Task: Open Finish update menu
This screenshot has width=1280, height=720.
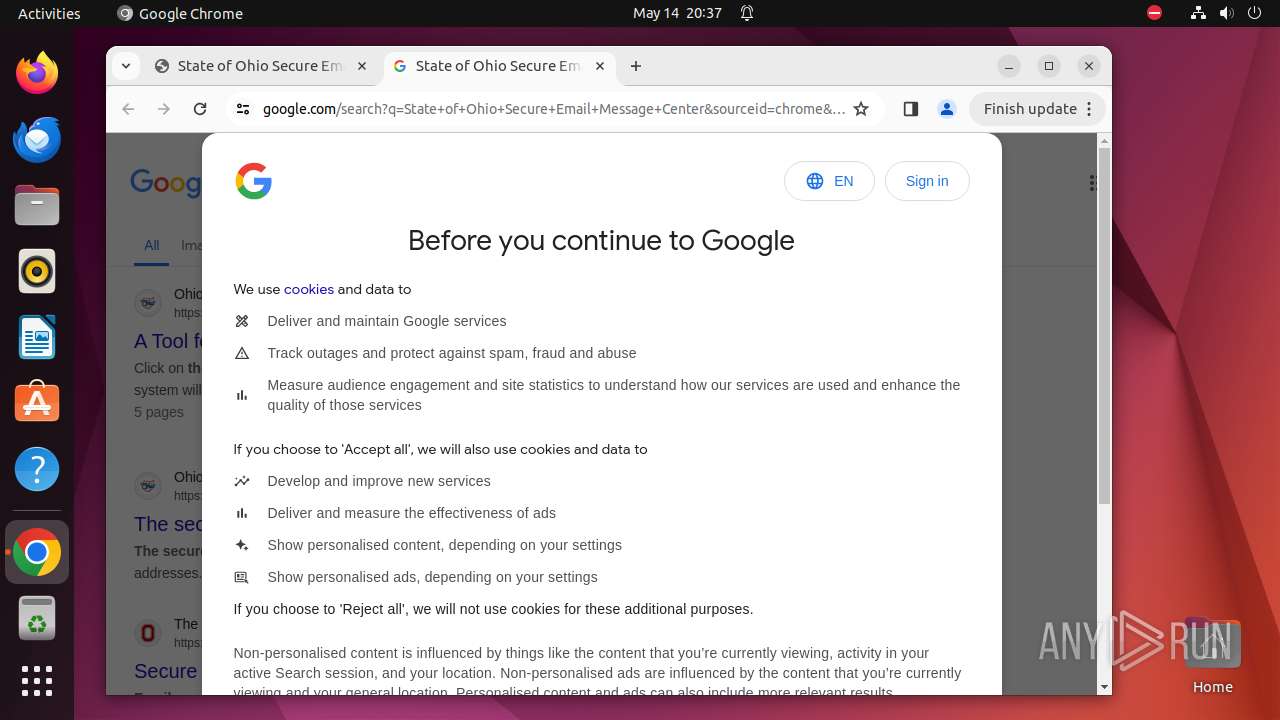Action: pyautogui.click(x=1037, y=109)
